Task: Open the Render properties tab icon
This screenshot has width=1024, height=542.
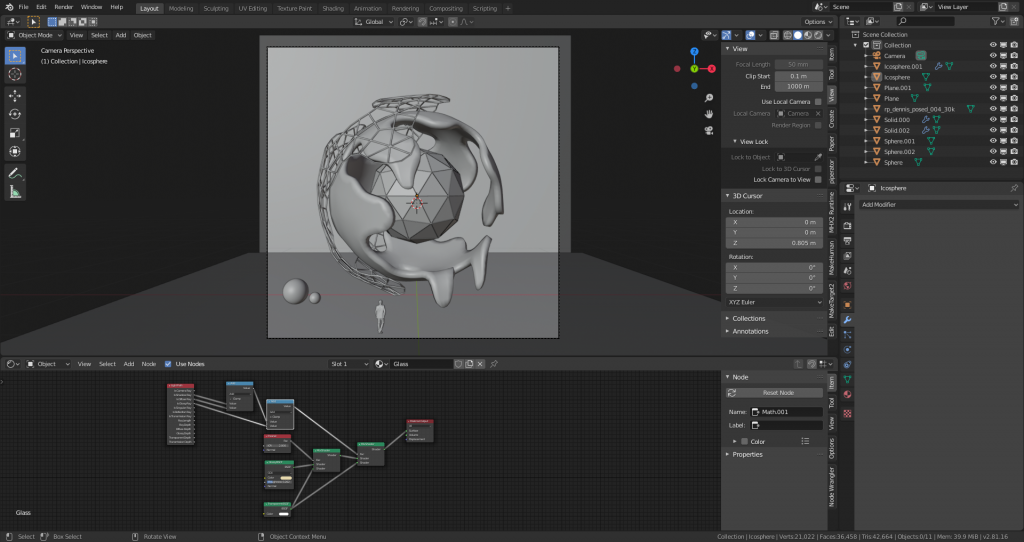Action: (x=847, y=225)
